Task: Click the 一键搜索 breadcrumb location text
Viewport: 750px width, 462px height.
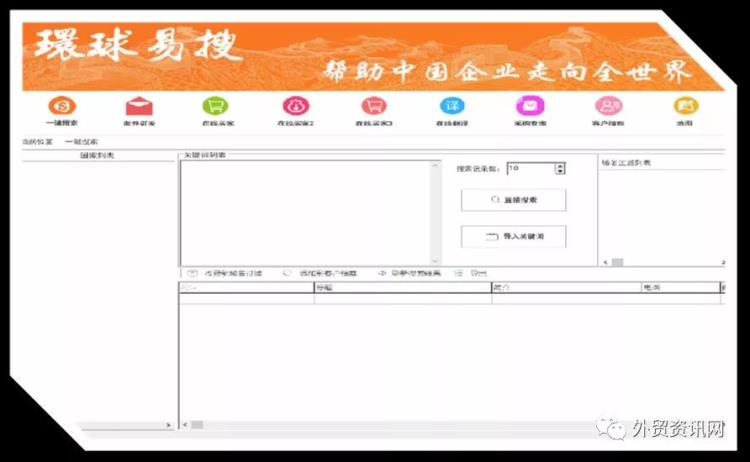Action: point(82,142)
